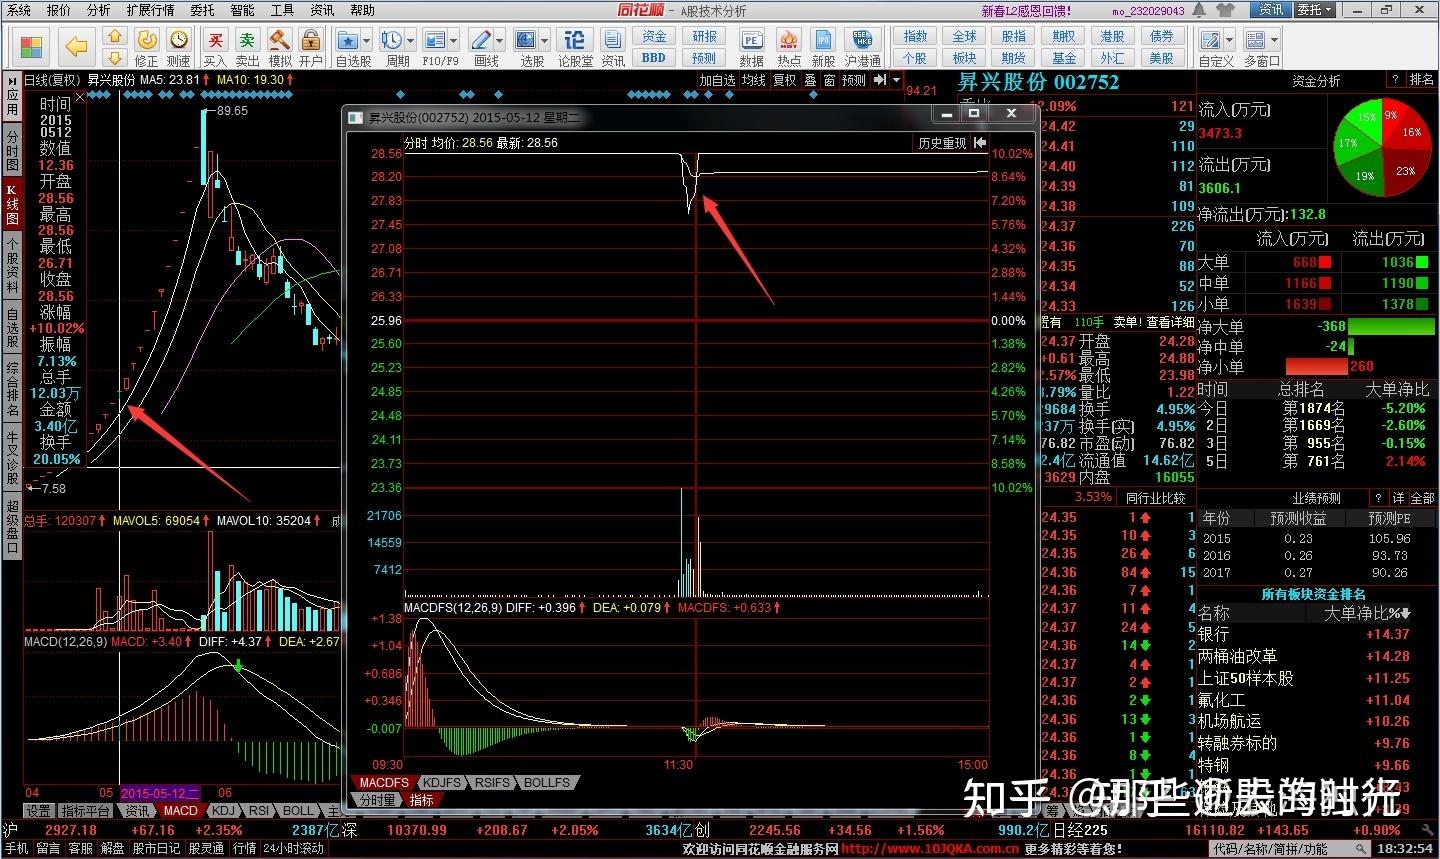The width and height of the screenshot is (1440, 859).
Task: Click 查看详细 link
Action: tap(1169, 322)
